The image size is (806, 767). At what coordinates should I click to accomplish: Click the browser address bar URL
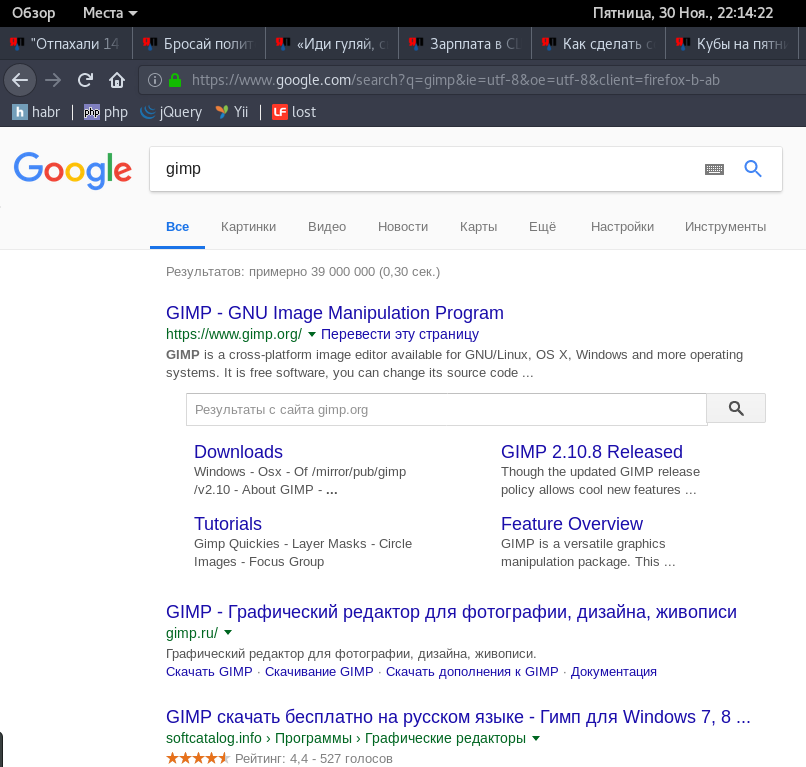click(455, 80)
